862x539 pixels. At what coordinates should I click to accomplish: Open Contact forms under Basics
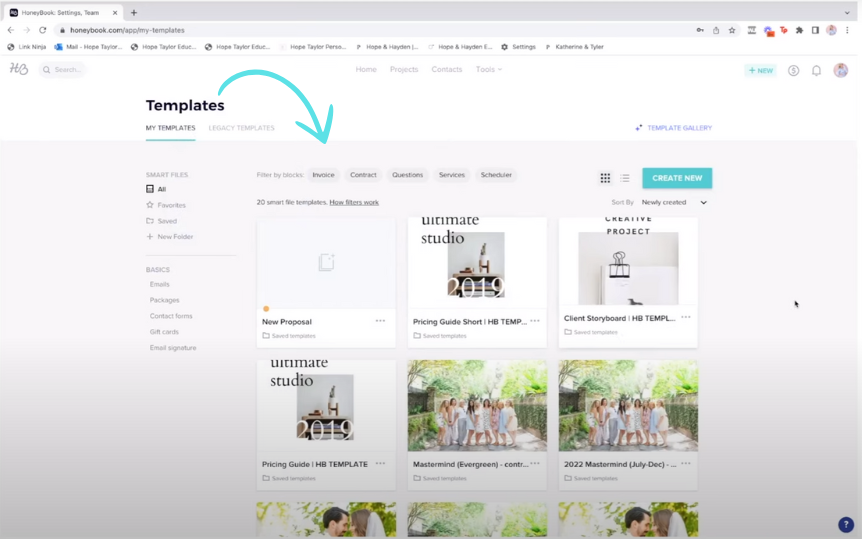171,316
